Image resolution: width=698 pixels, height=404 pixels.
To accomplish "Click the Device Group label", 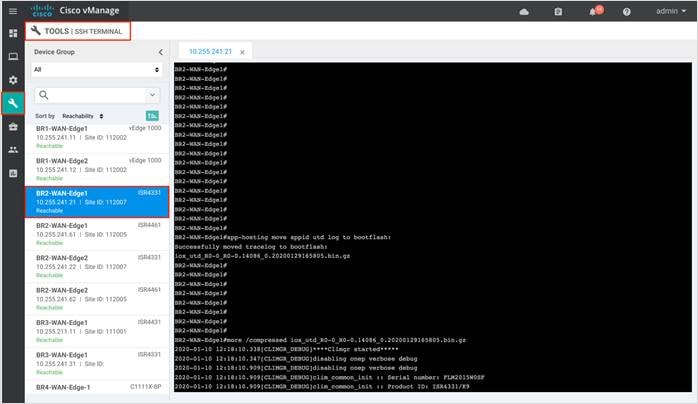I will pos(54,52).
